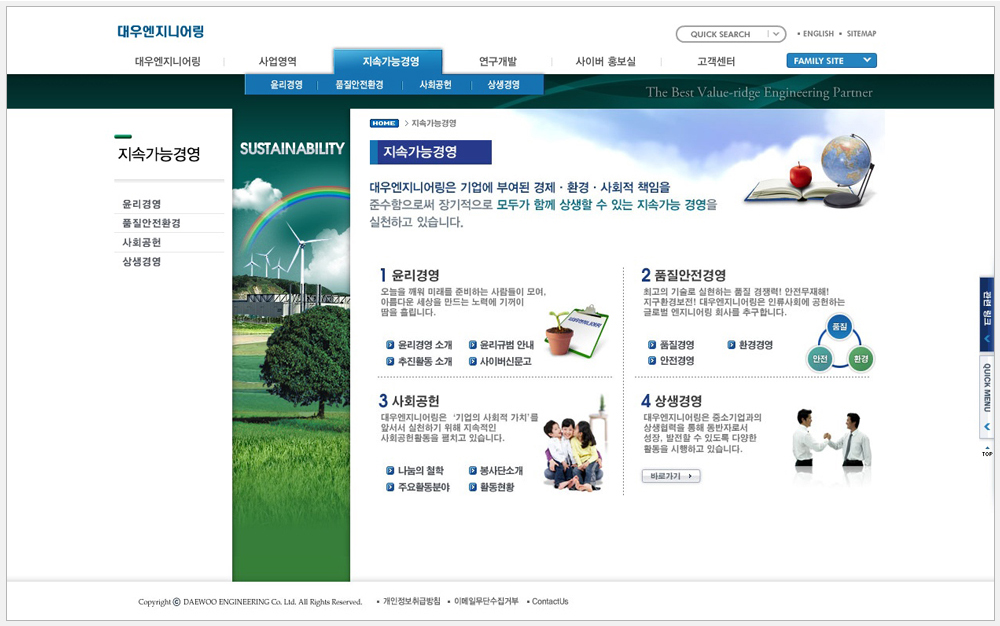The height and width of the screenshot is (626, 1000).
Task: Open the QUICK SEARCH dropdown
Action: (x=776, y=34)
